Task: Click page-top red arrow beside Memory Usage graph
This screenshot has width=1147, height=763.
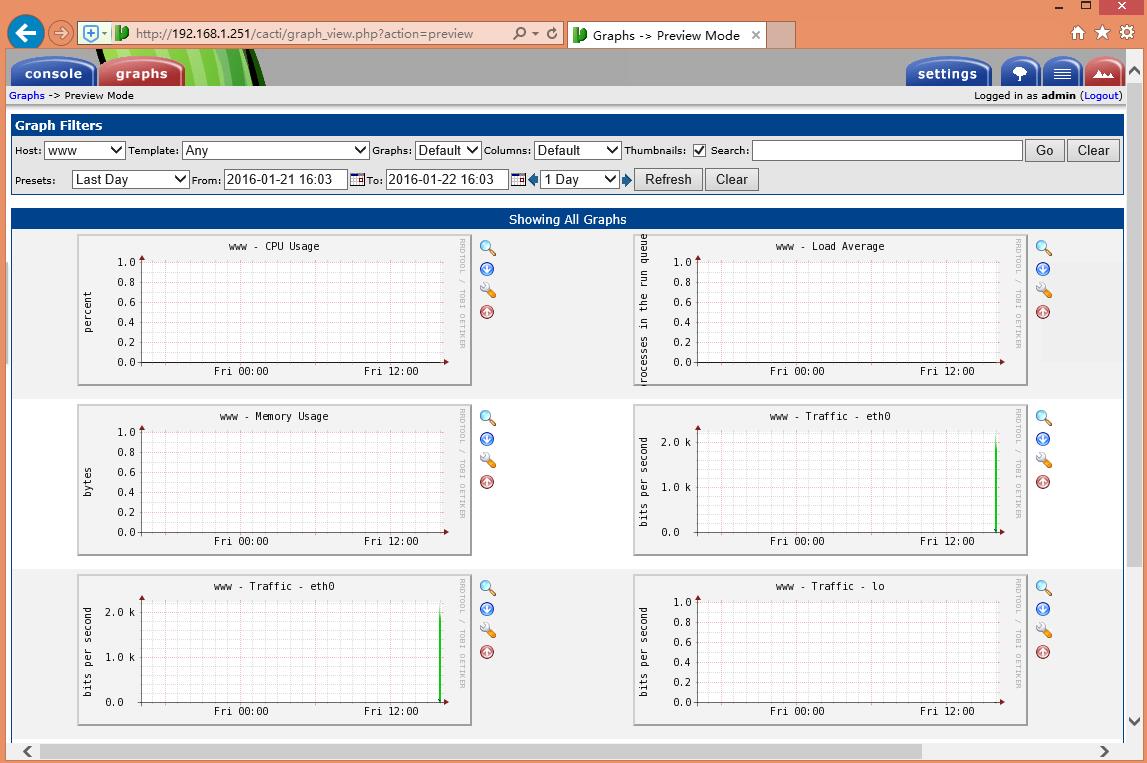Action: point(487,482)
